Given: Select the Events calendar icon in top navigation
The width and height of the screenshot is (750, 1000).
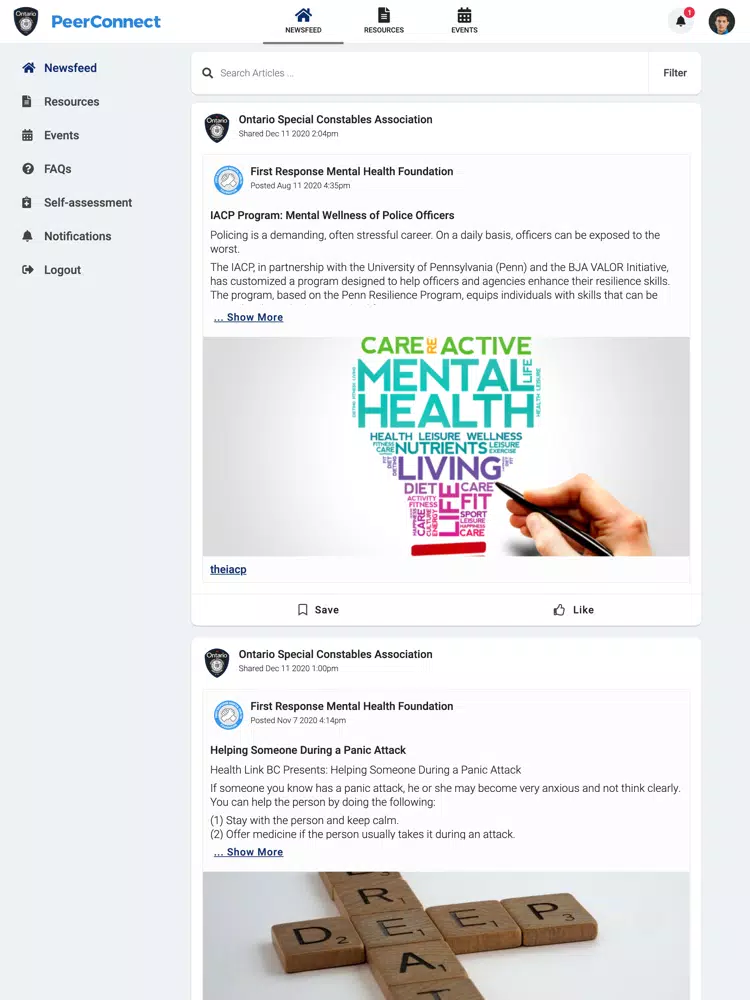Looking at the screenshot, I should point(464,15).
